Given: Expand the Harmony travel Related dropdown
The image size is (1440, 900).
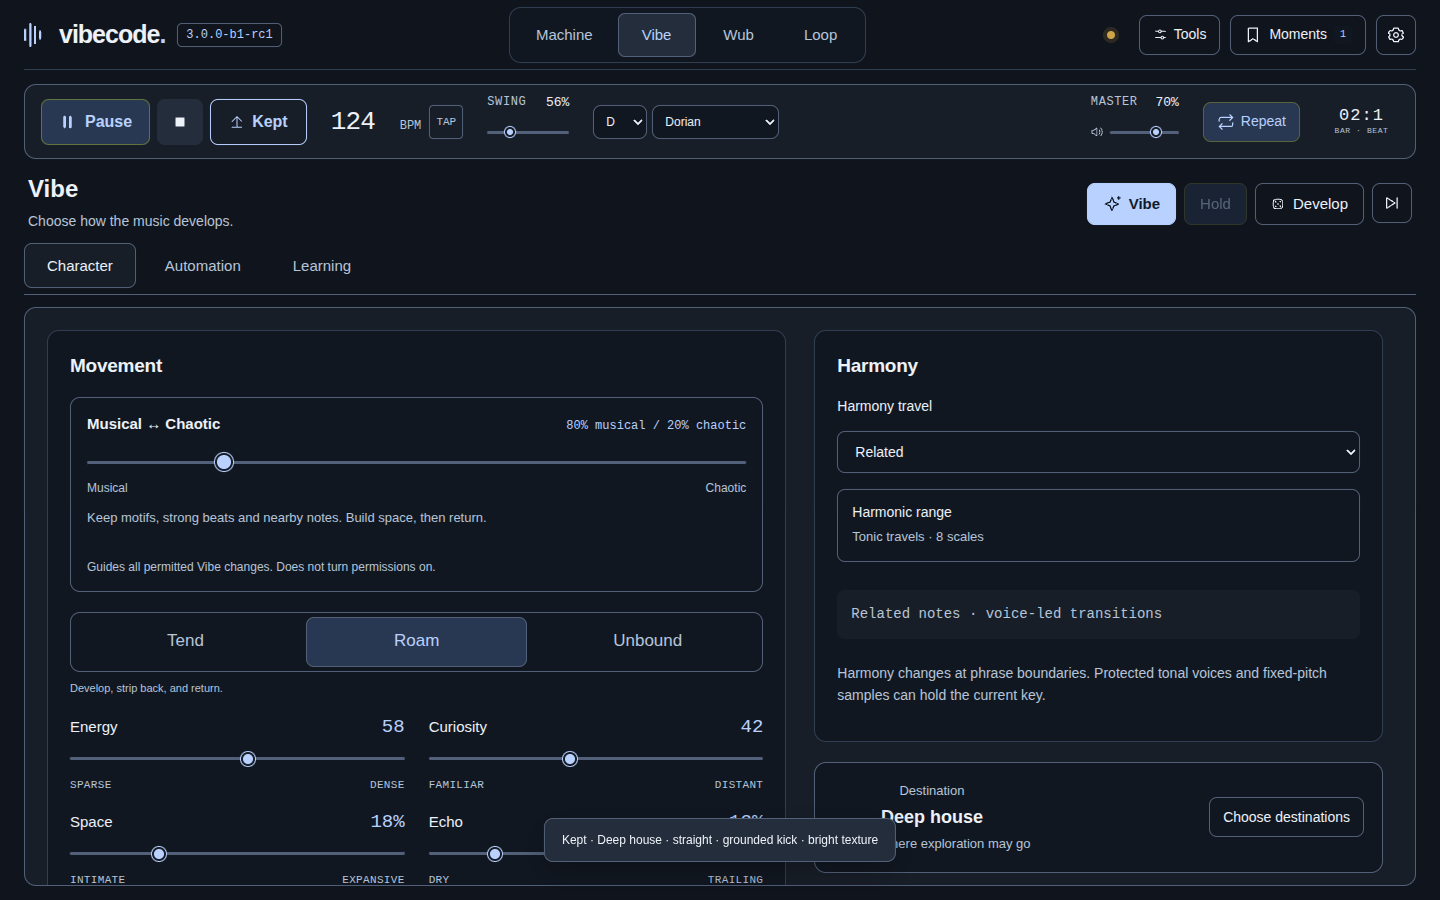Looking at the screenshot, I should pos(1098,452).
